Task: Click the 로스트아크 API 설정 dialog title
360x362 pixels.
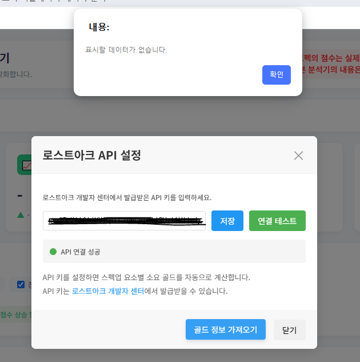Action: click(x=92, y=155)
